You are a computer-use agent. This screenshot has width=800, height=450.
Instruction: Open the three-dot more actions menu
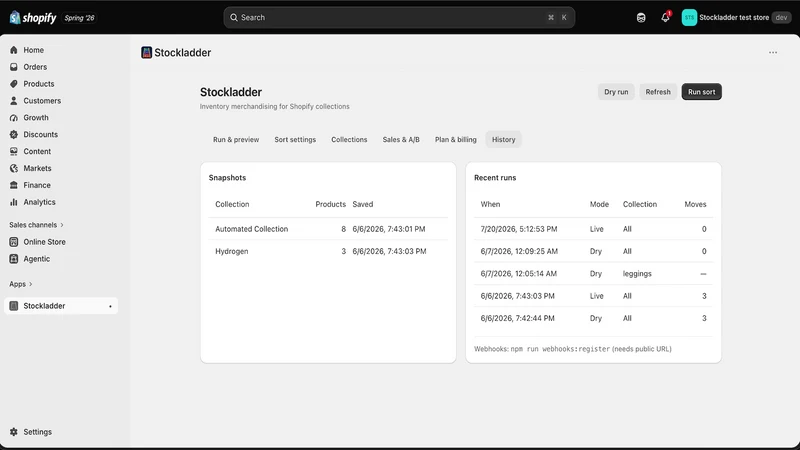773,53
